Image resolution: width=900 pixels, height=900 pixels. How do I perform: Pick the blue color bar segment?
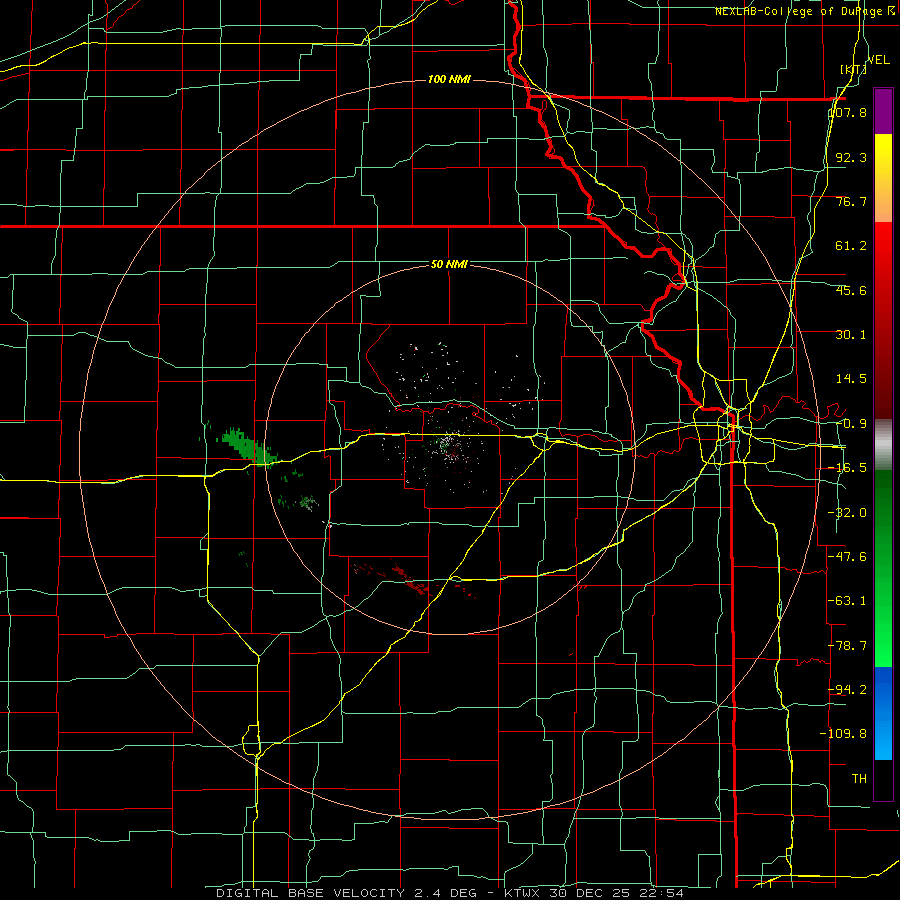883,713
